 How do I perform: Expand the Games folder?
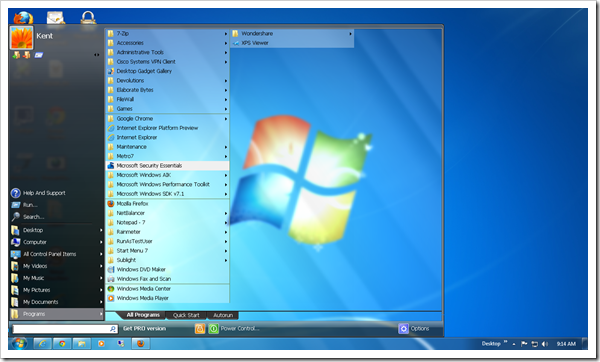pos(167,109)
